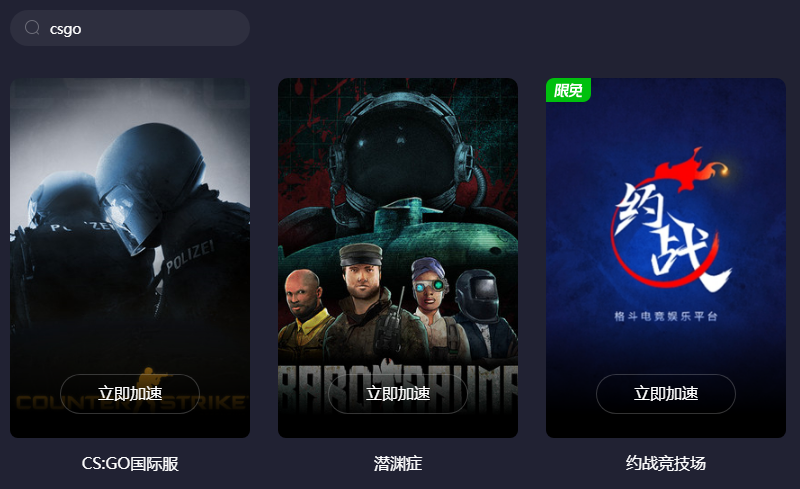Click the green 限免 badge
Screen dimensions: 800x489
568,90
